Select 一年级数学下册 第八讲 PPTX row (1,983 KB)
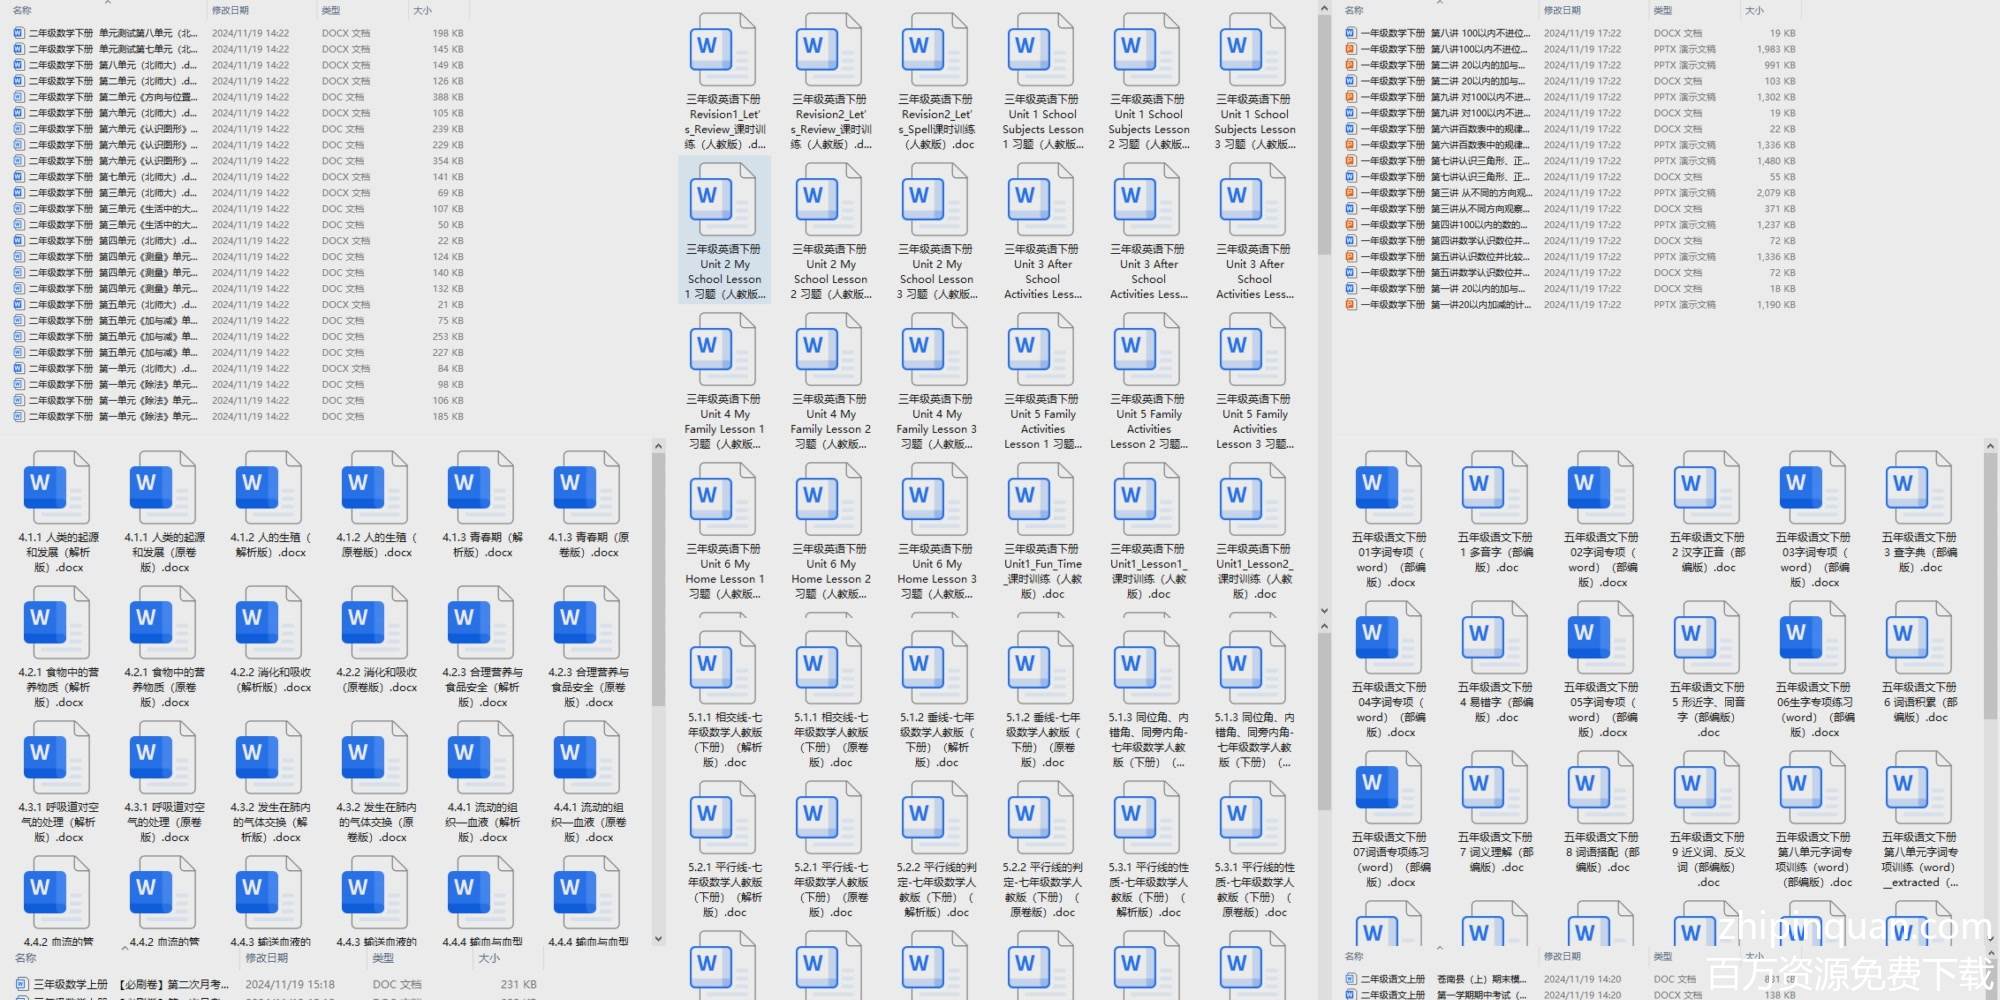Viewport: 2000px width, 1000px height. pyautogui.click(x=1571, y=49)
